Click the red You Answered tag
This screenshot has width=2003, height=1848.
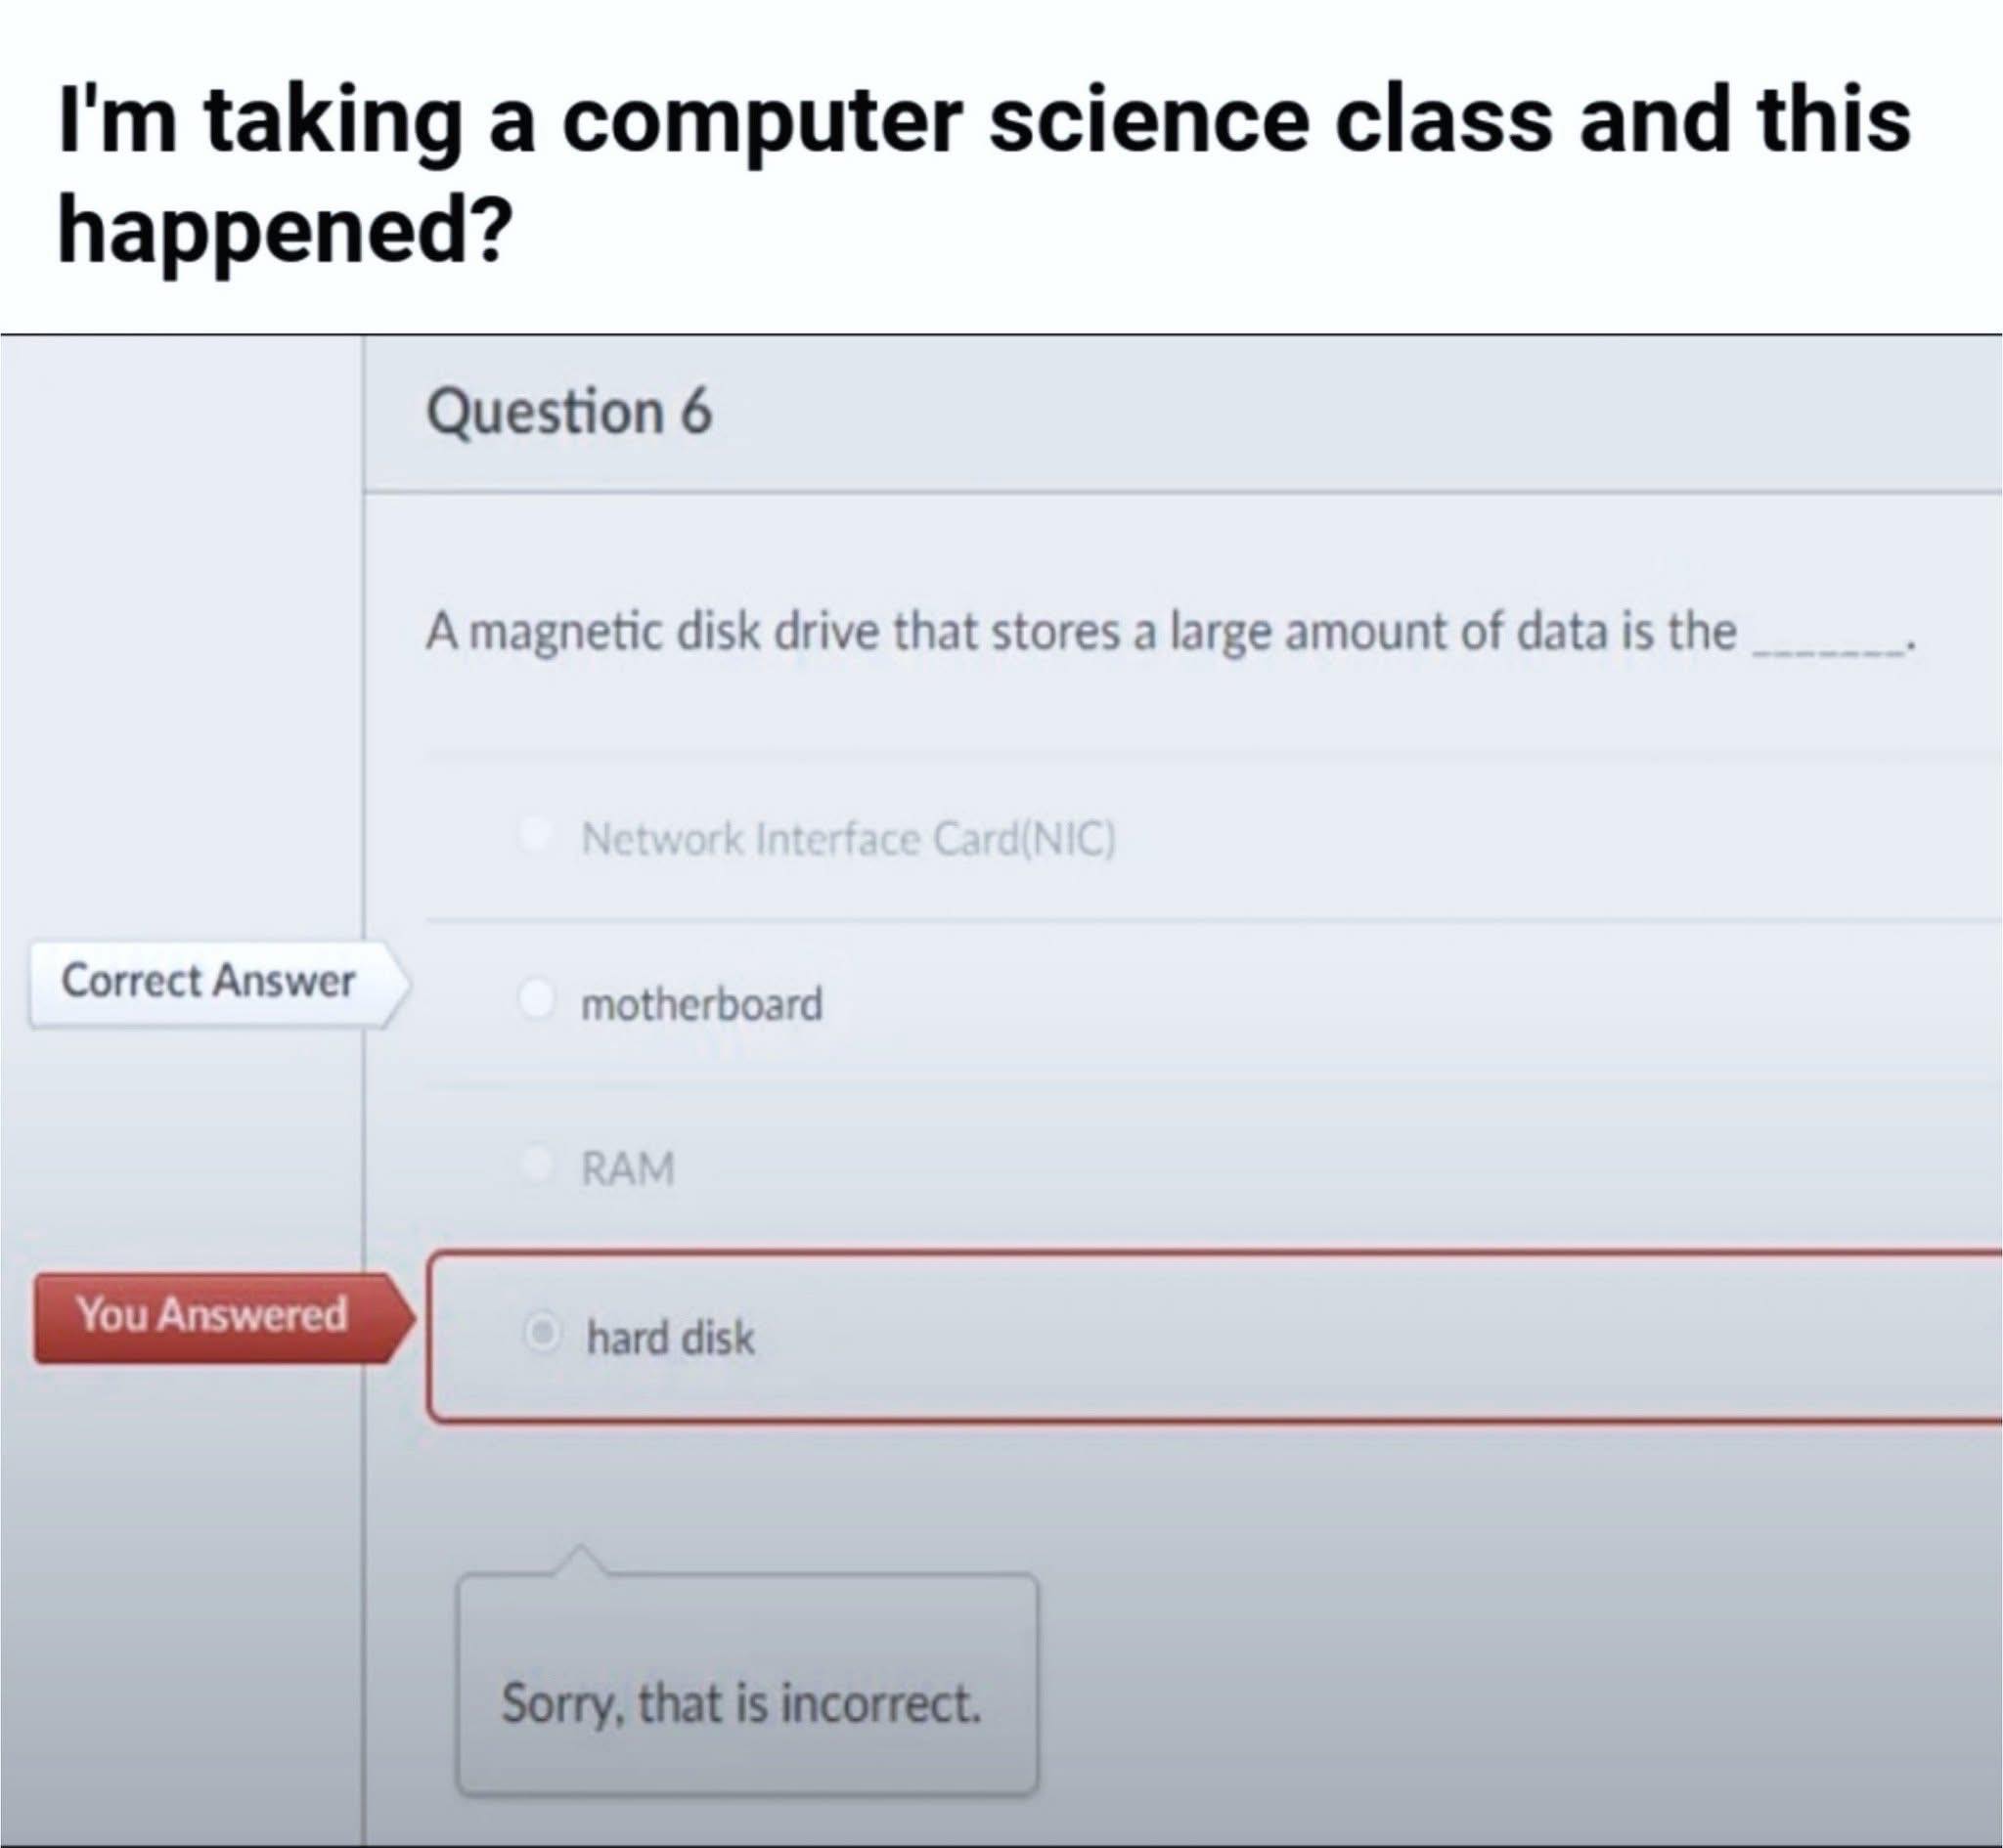[224, 1317]
